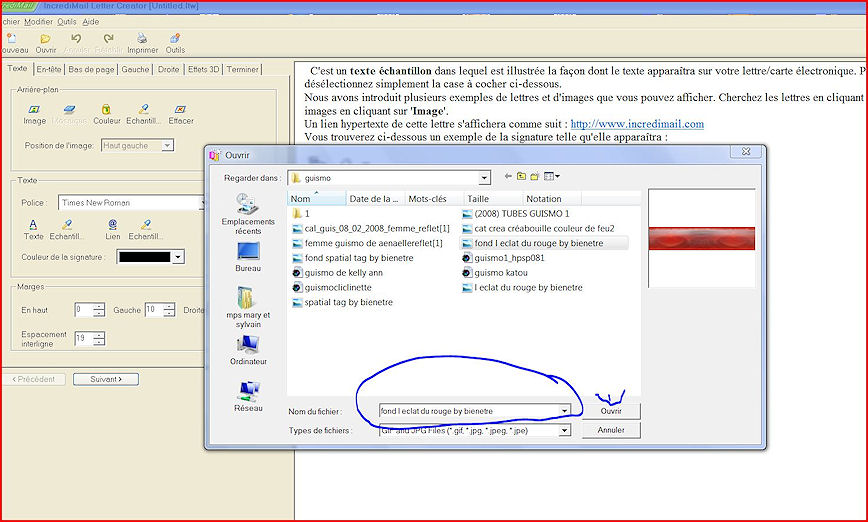The height and width of the screenshot is (522, 868).
Task: Click the create new folder icon
Action: (535, 176)
